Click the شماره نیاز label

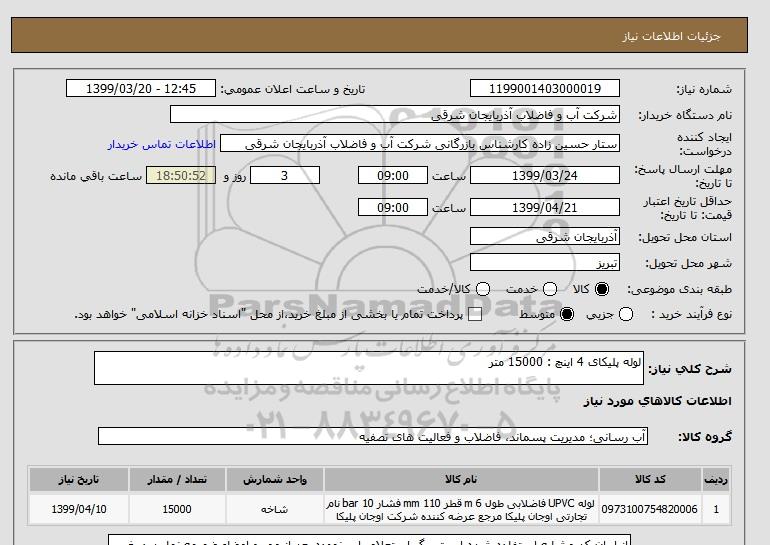pos(704,89)
